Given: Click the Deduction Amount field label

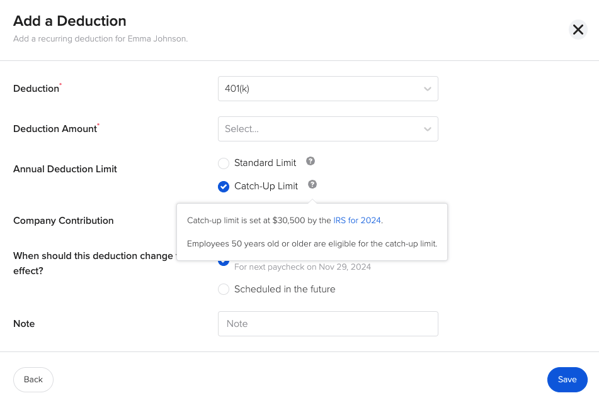Looking at the screenshot, I should [x=55, y=129].
